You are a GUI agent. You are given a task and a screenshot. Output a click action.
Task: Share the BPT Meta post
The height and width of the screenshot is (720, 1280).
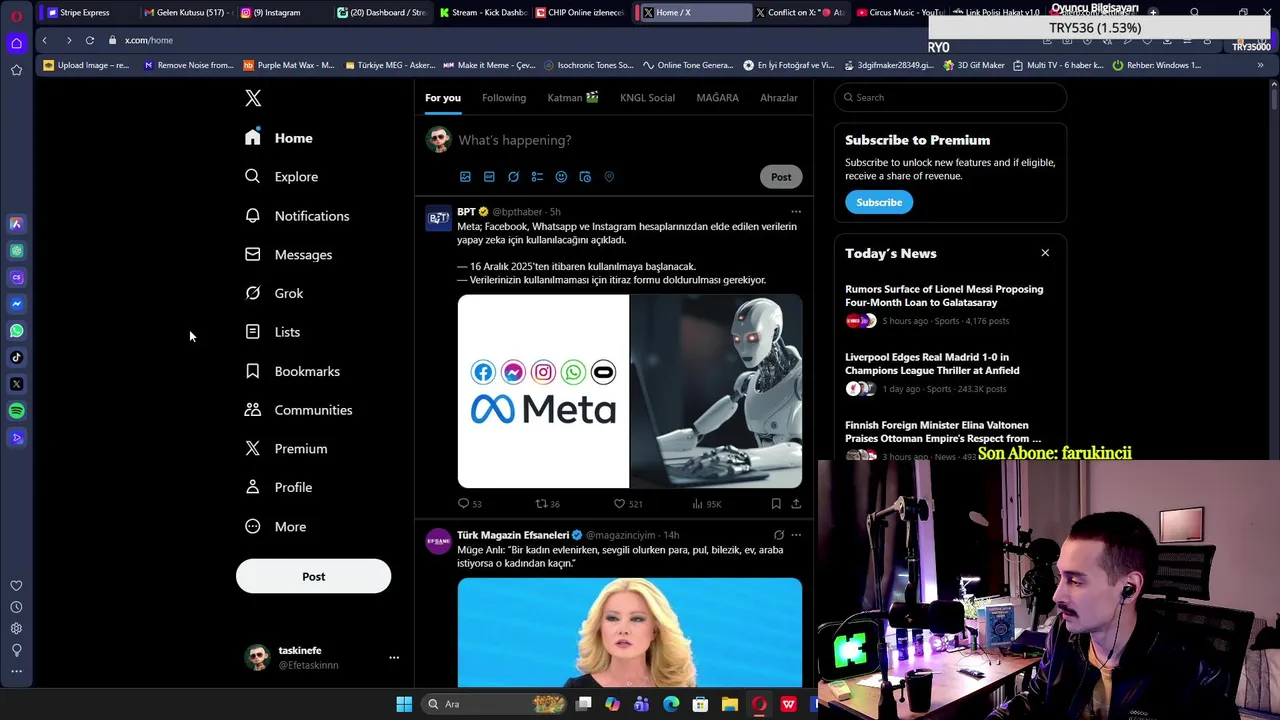point(796,504)
